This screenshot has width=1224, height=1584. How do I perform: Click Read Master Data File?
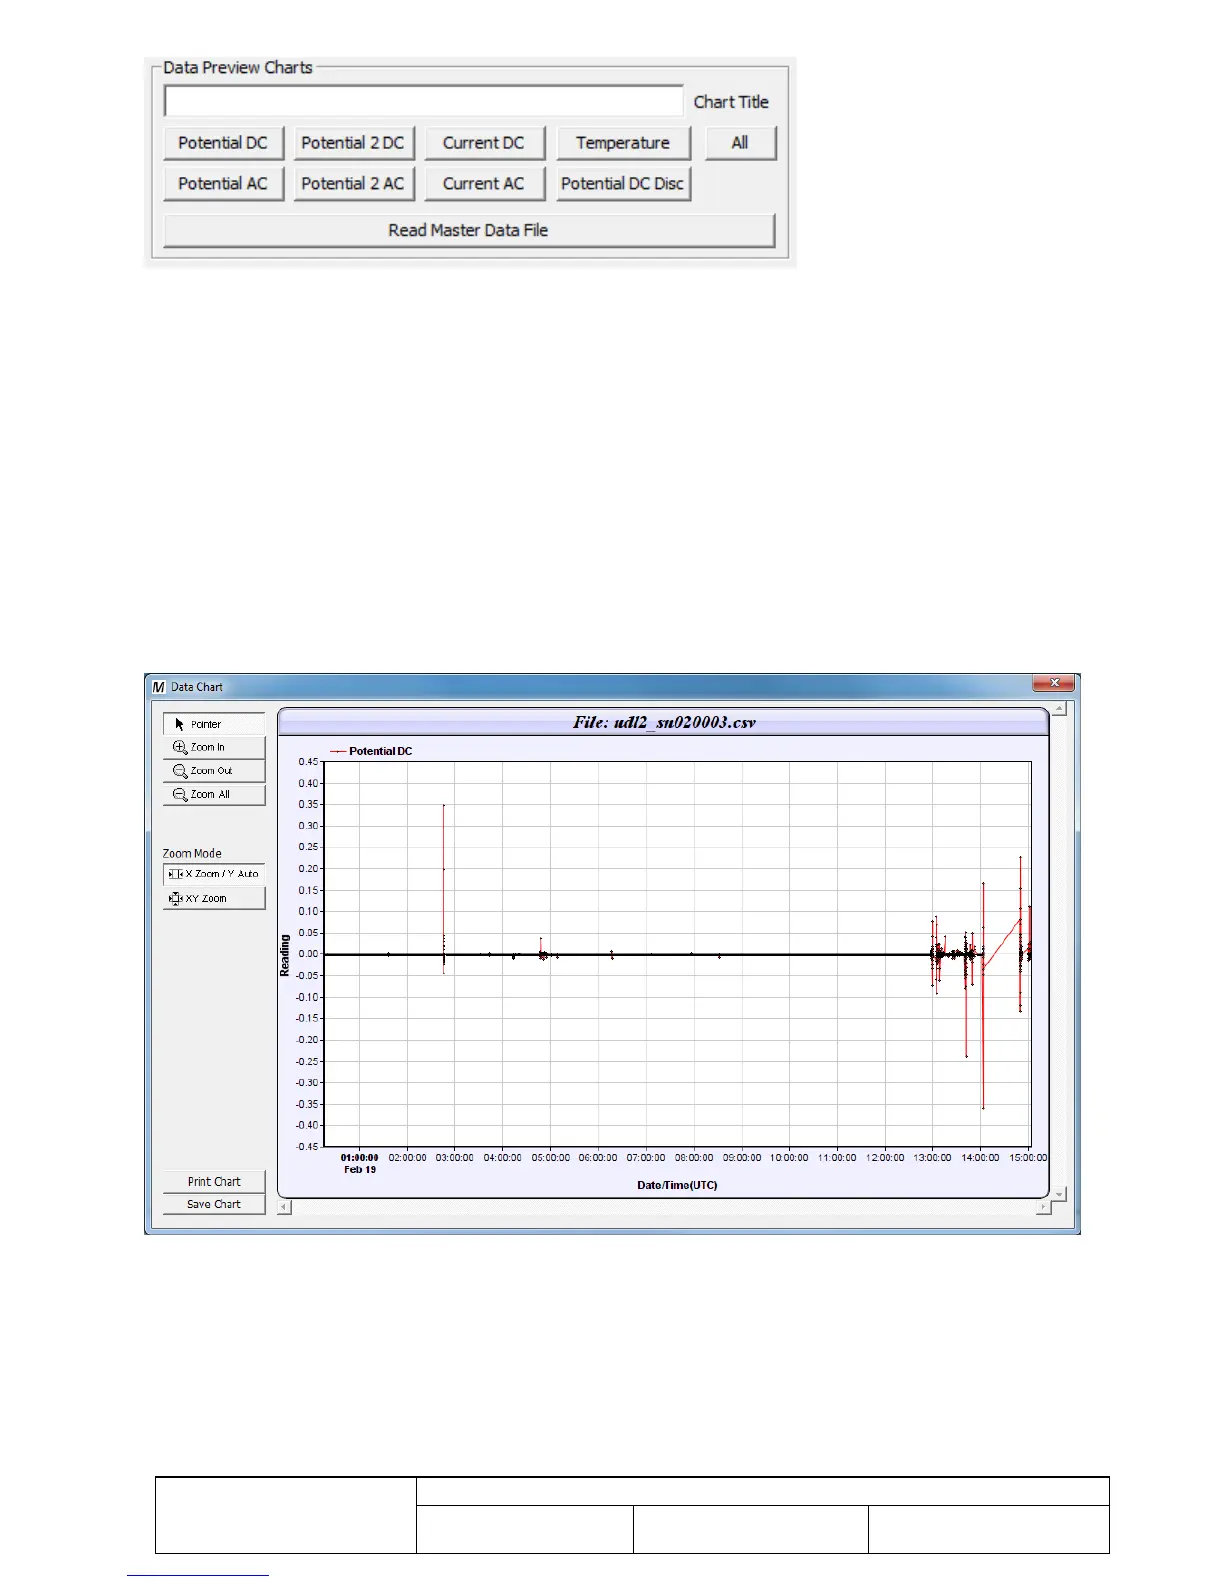(468, 230)
